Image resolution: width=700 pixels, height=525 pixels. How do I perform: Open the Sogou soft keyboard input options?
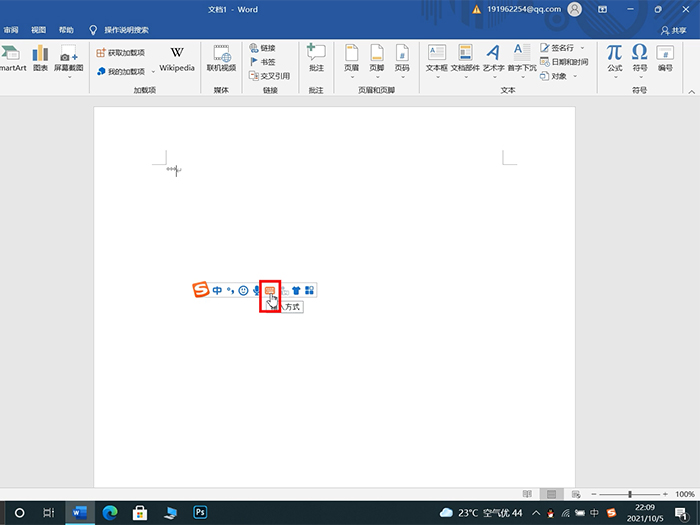tap(270, 290)
